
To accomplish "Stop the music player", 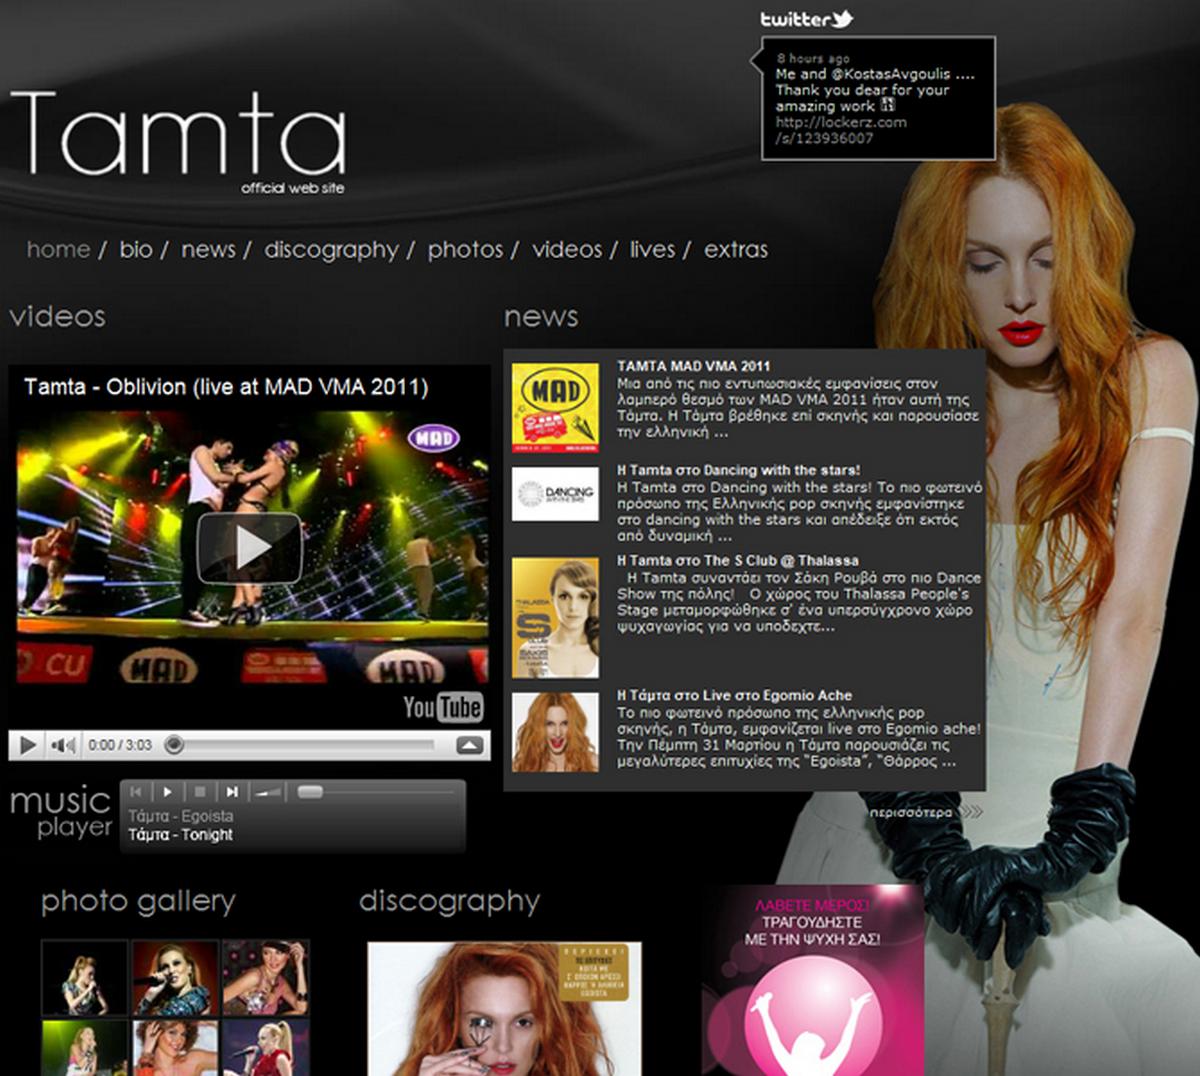I will pyautogui.click(x=200, y=792).
